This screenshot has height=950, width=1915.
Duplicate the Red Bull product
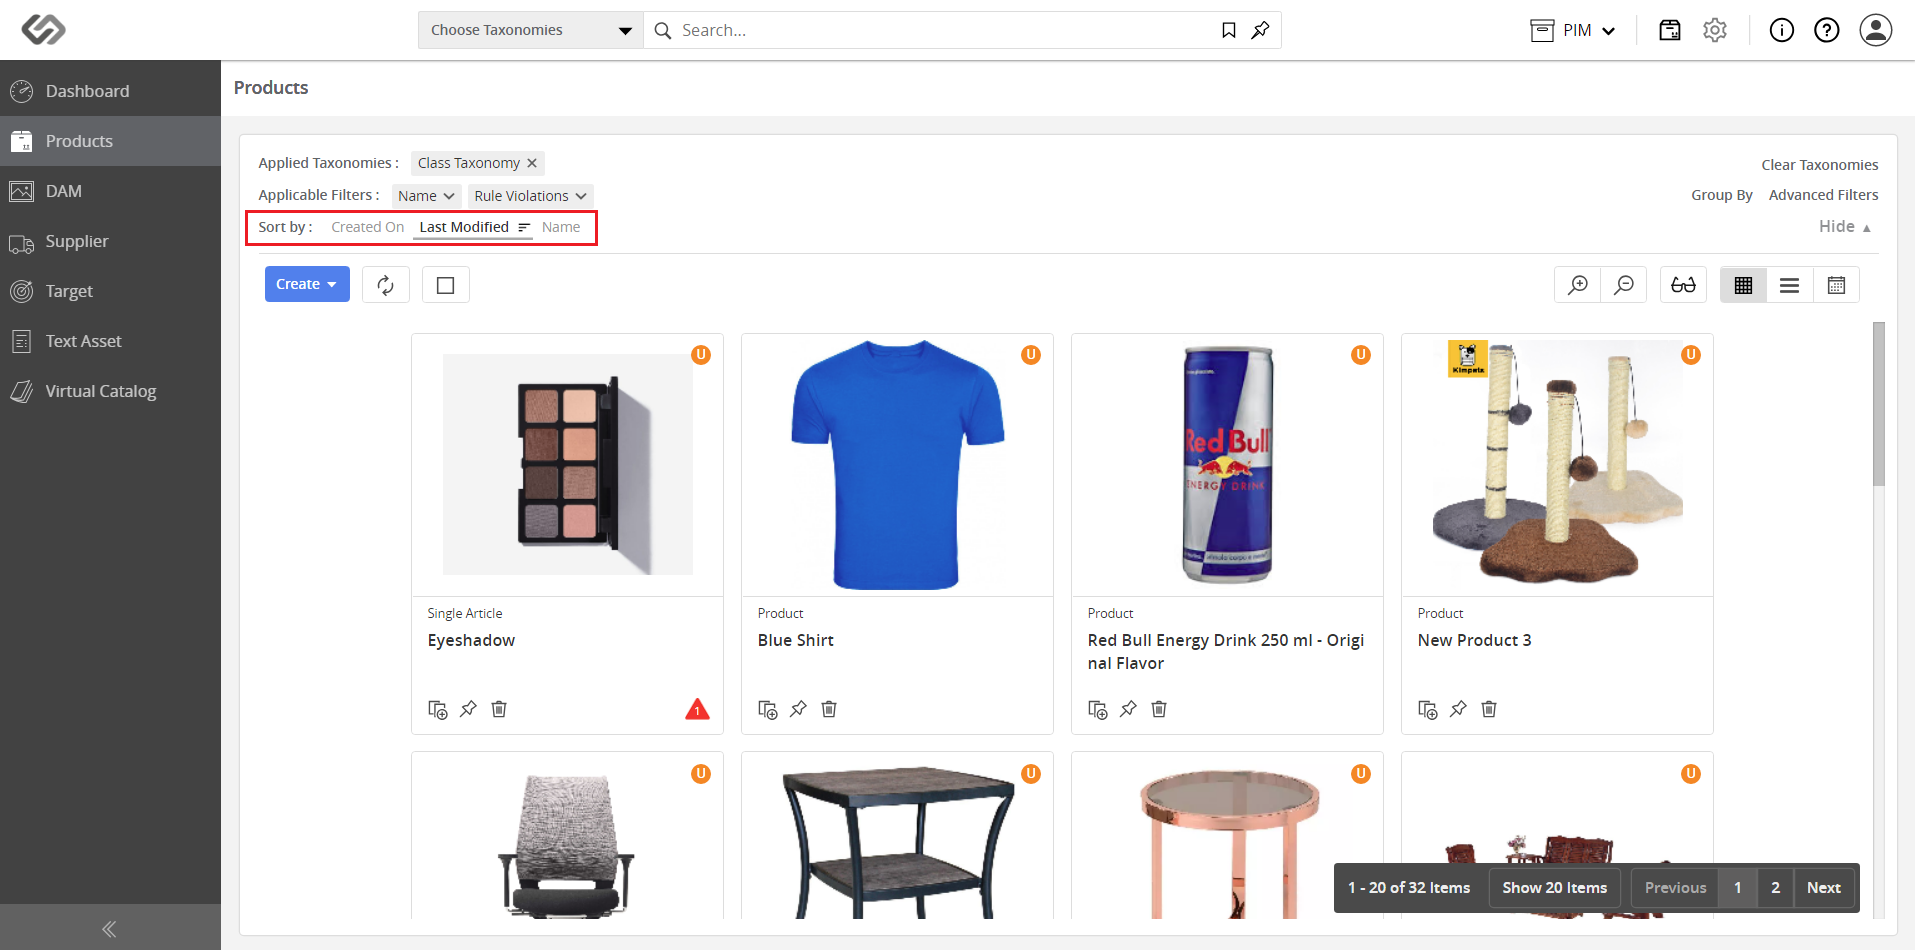(1098, 709)
